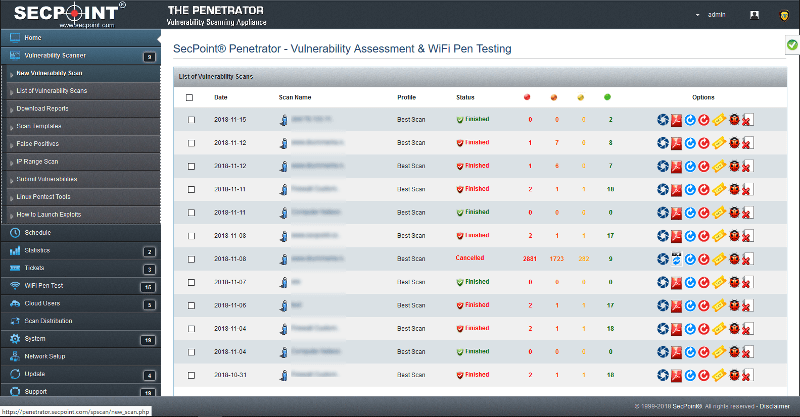Expand the Cloud Users section
800x417 pixels.
[x=81, y=304]
